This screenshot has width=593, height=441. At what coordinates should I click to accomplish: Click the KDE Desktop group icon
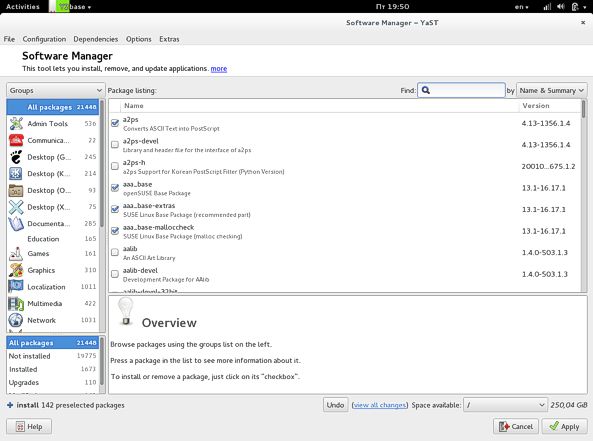coord(16,174)
